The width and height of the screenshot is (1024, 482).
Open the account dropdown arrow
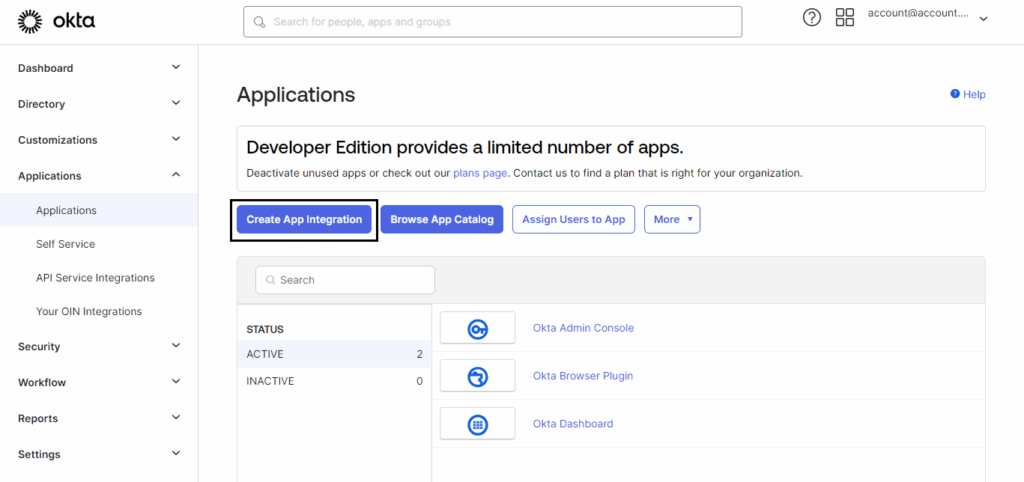[x=984, y=19]
